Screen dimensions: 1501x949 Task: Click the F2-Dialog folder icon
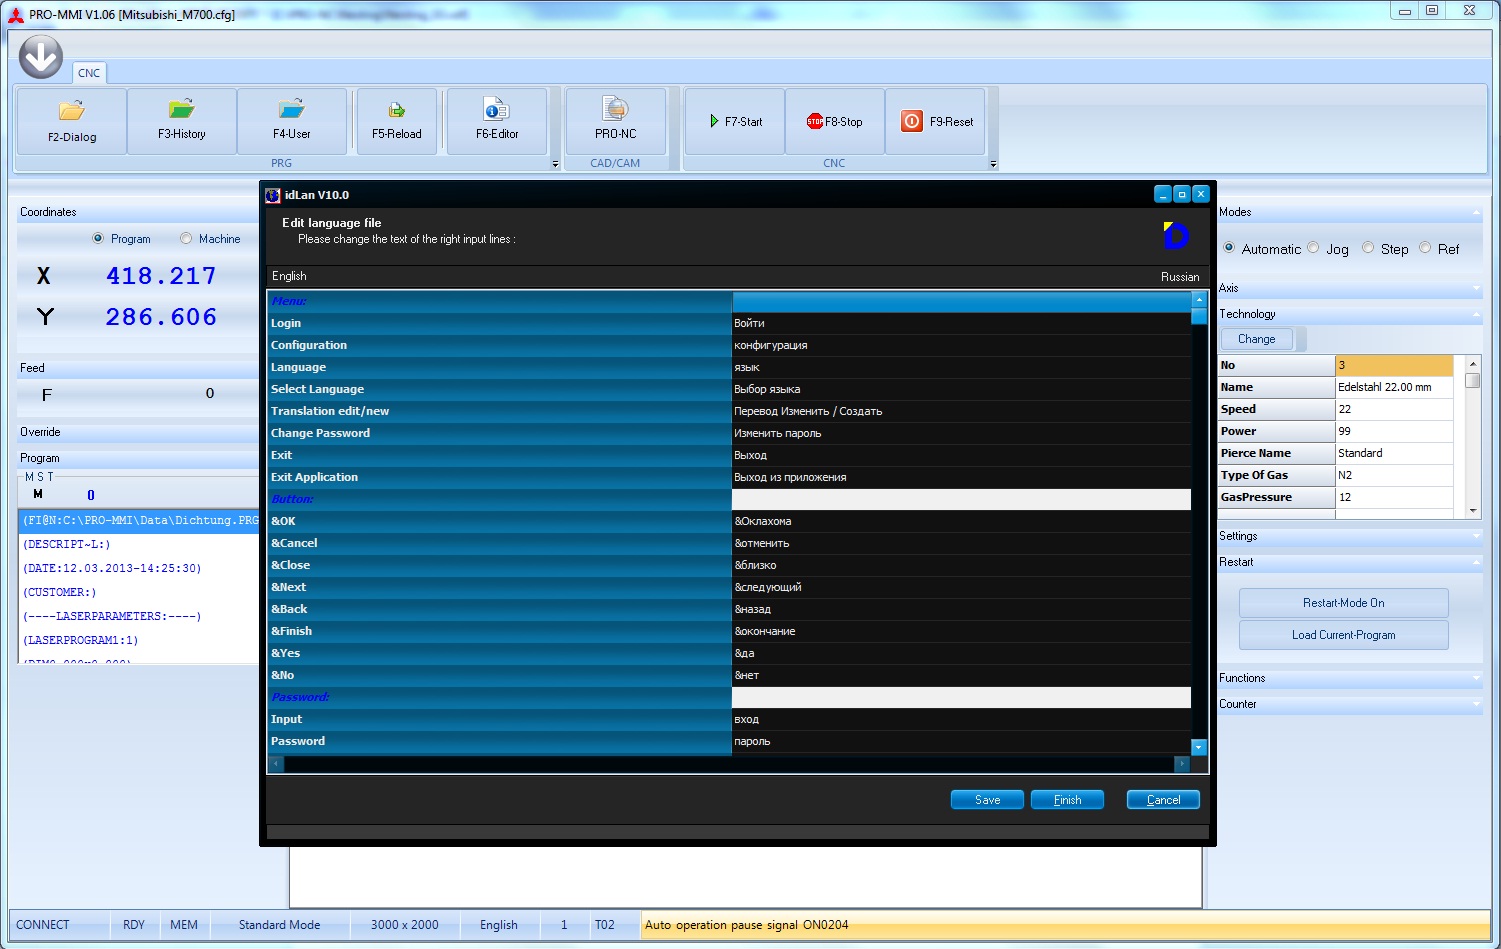pos(72,111)
